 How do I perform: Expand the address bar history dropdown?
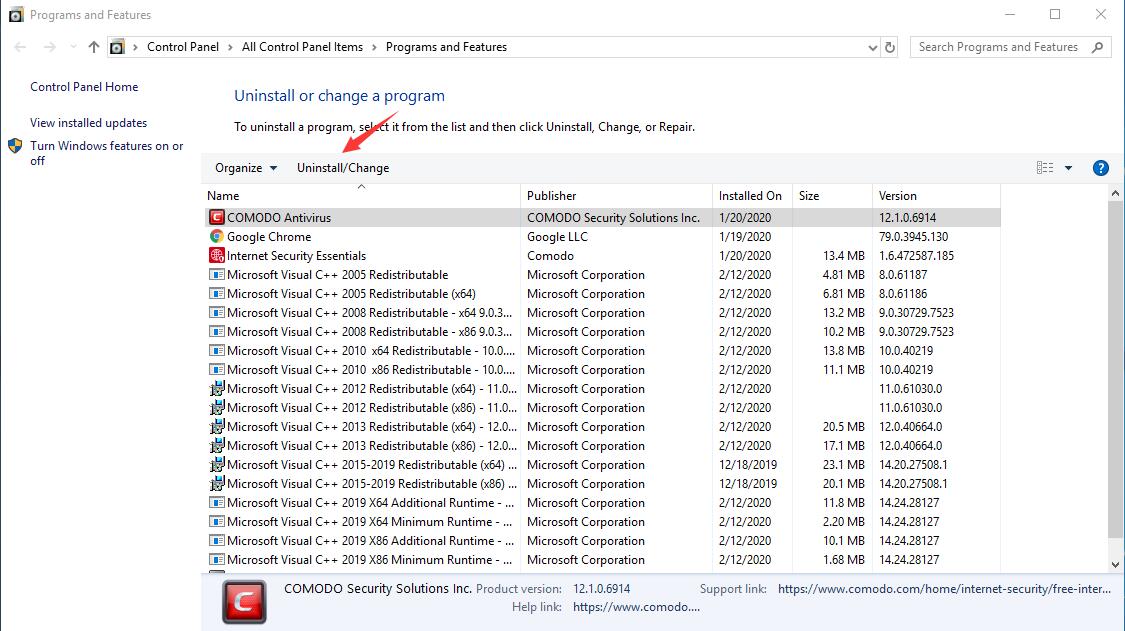point(872,47)
